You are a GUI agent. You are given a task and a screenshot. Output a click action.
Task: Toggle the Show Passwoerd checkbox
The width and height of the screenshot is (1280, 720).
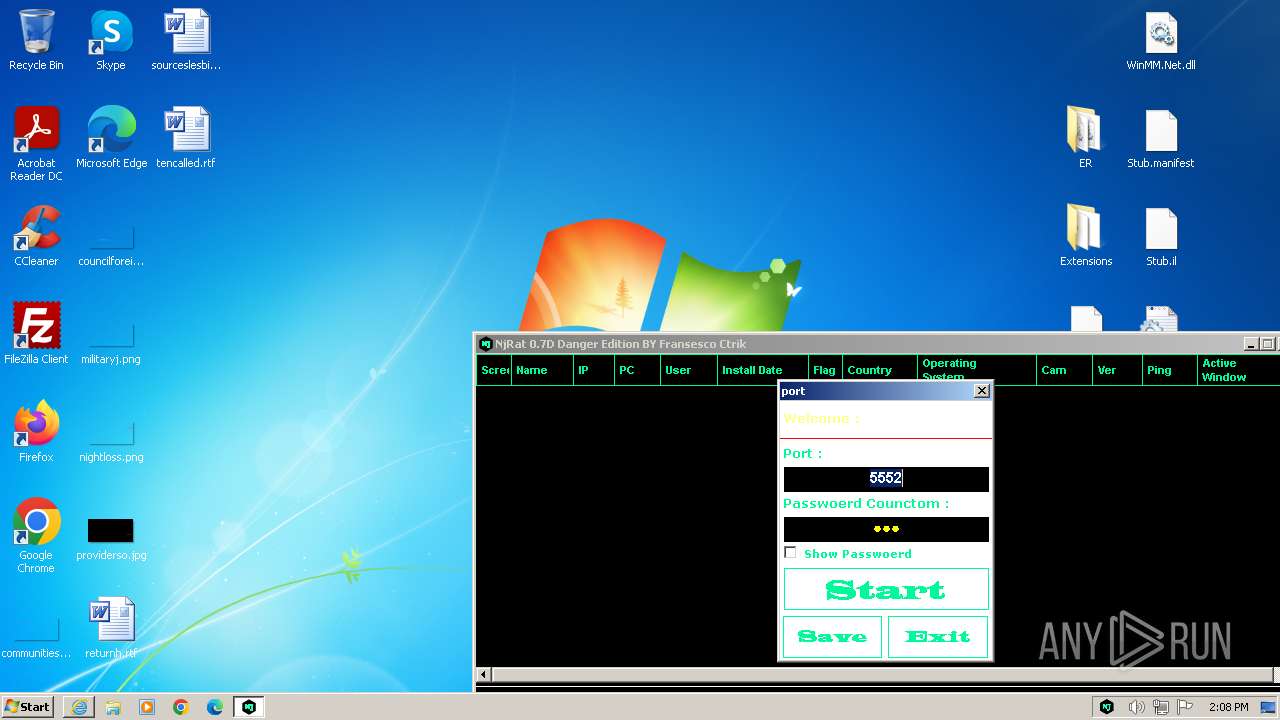click(790, 552)
